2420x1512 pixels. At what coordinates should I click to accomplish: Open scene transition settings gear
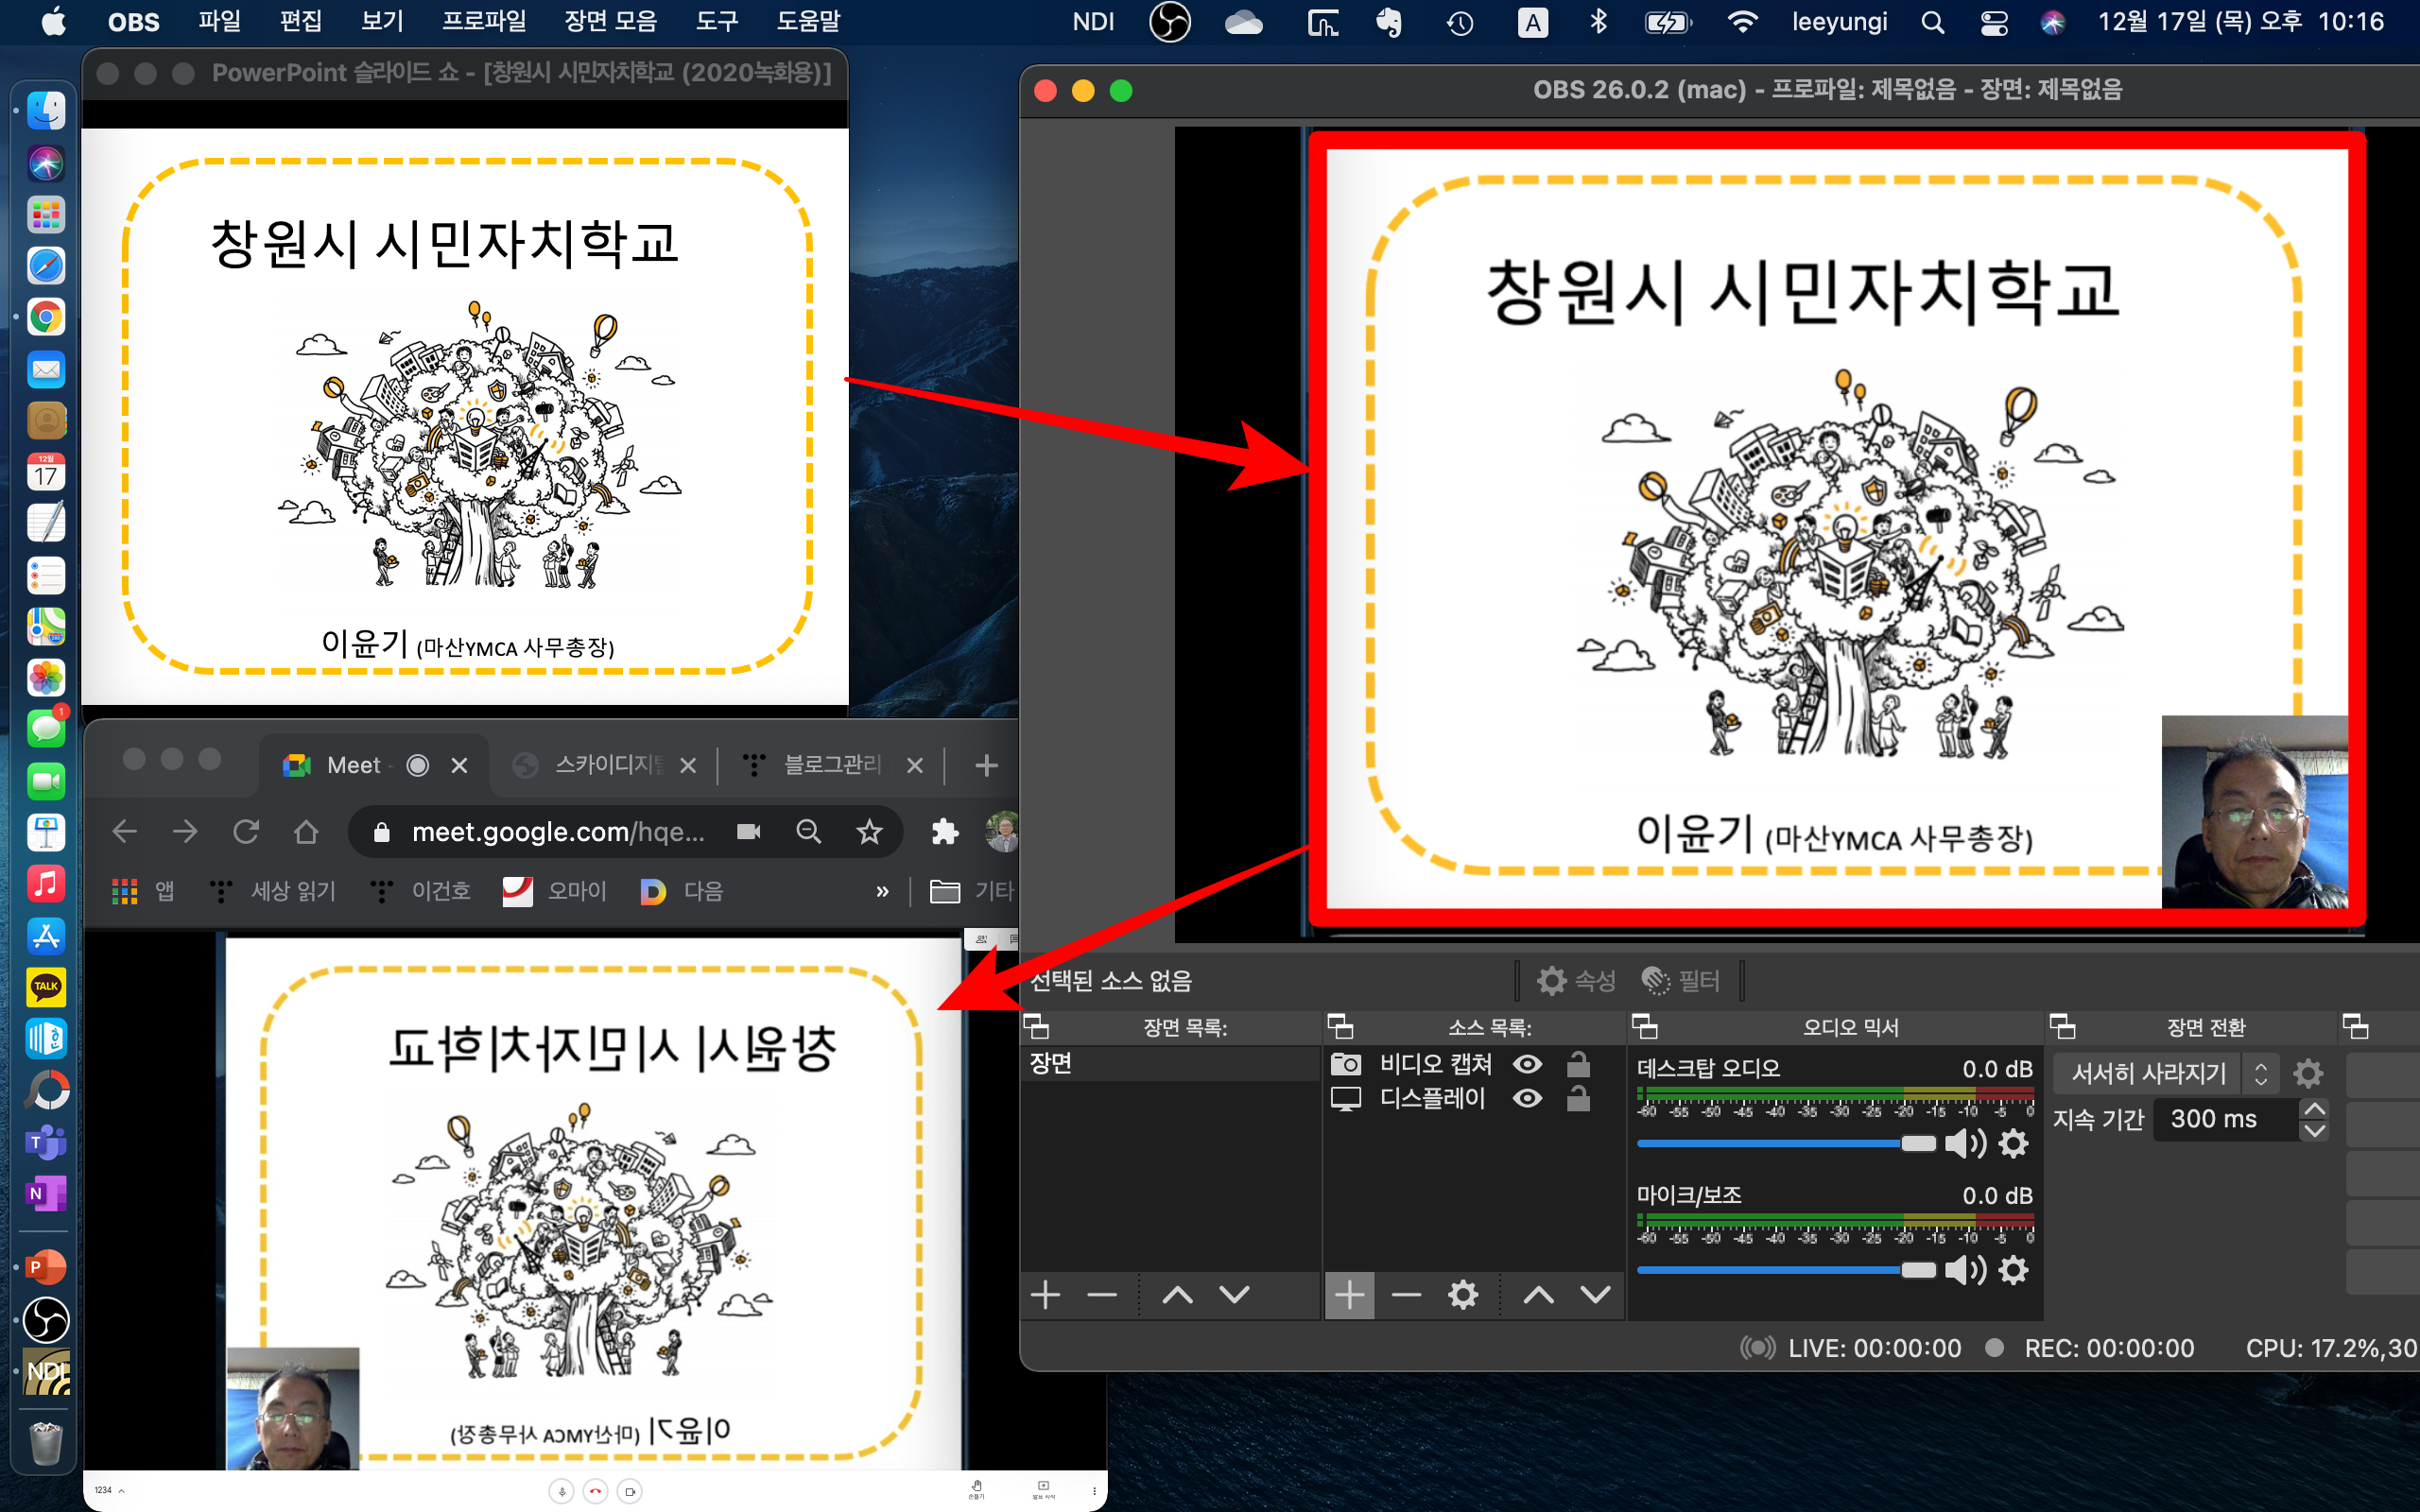2308,1073
